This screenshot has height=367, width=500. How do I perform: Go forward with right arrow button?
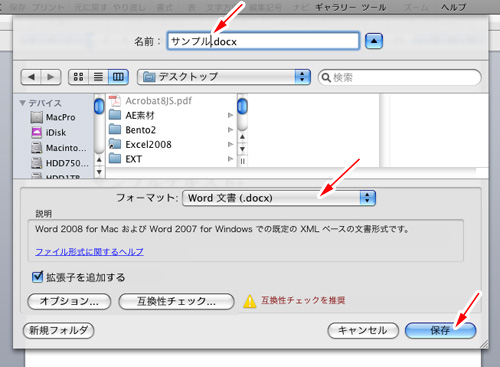(x=51, y=77)
